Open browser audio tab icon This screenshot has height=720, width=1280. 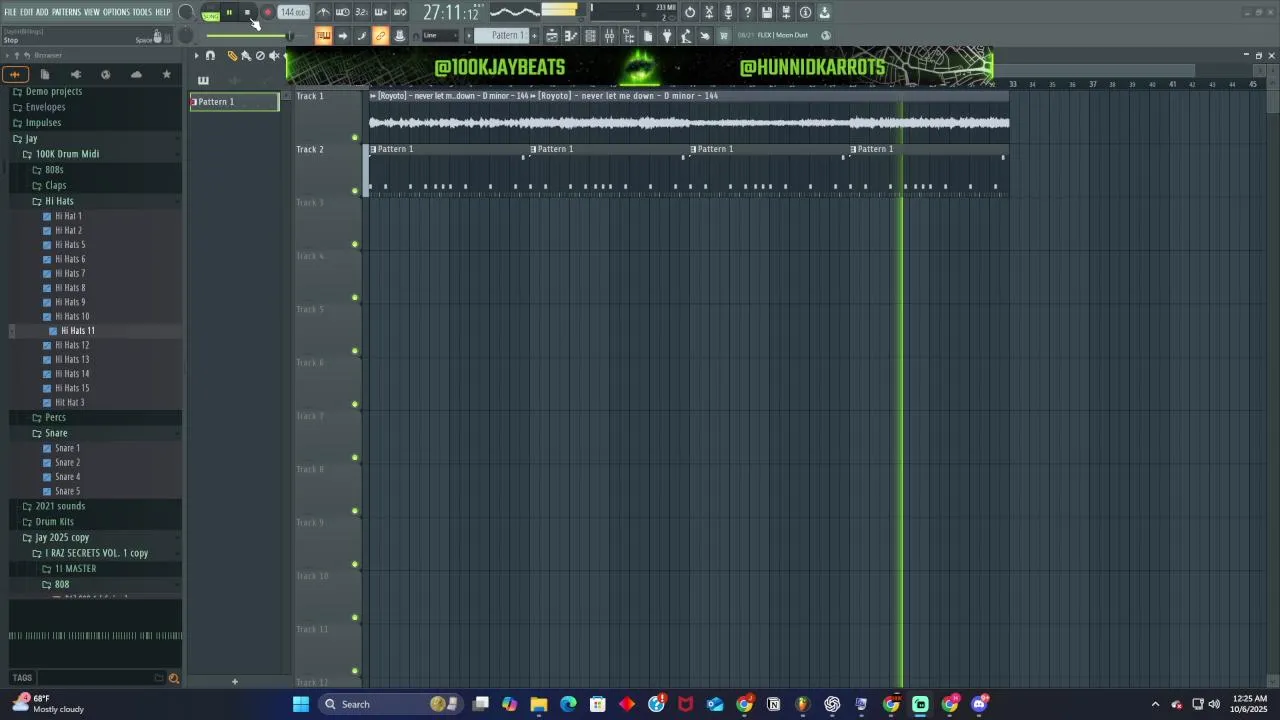click(14, 74)
